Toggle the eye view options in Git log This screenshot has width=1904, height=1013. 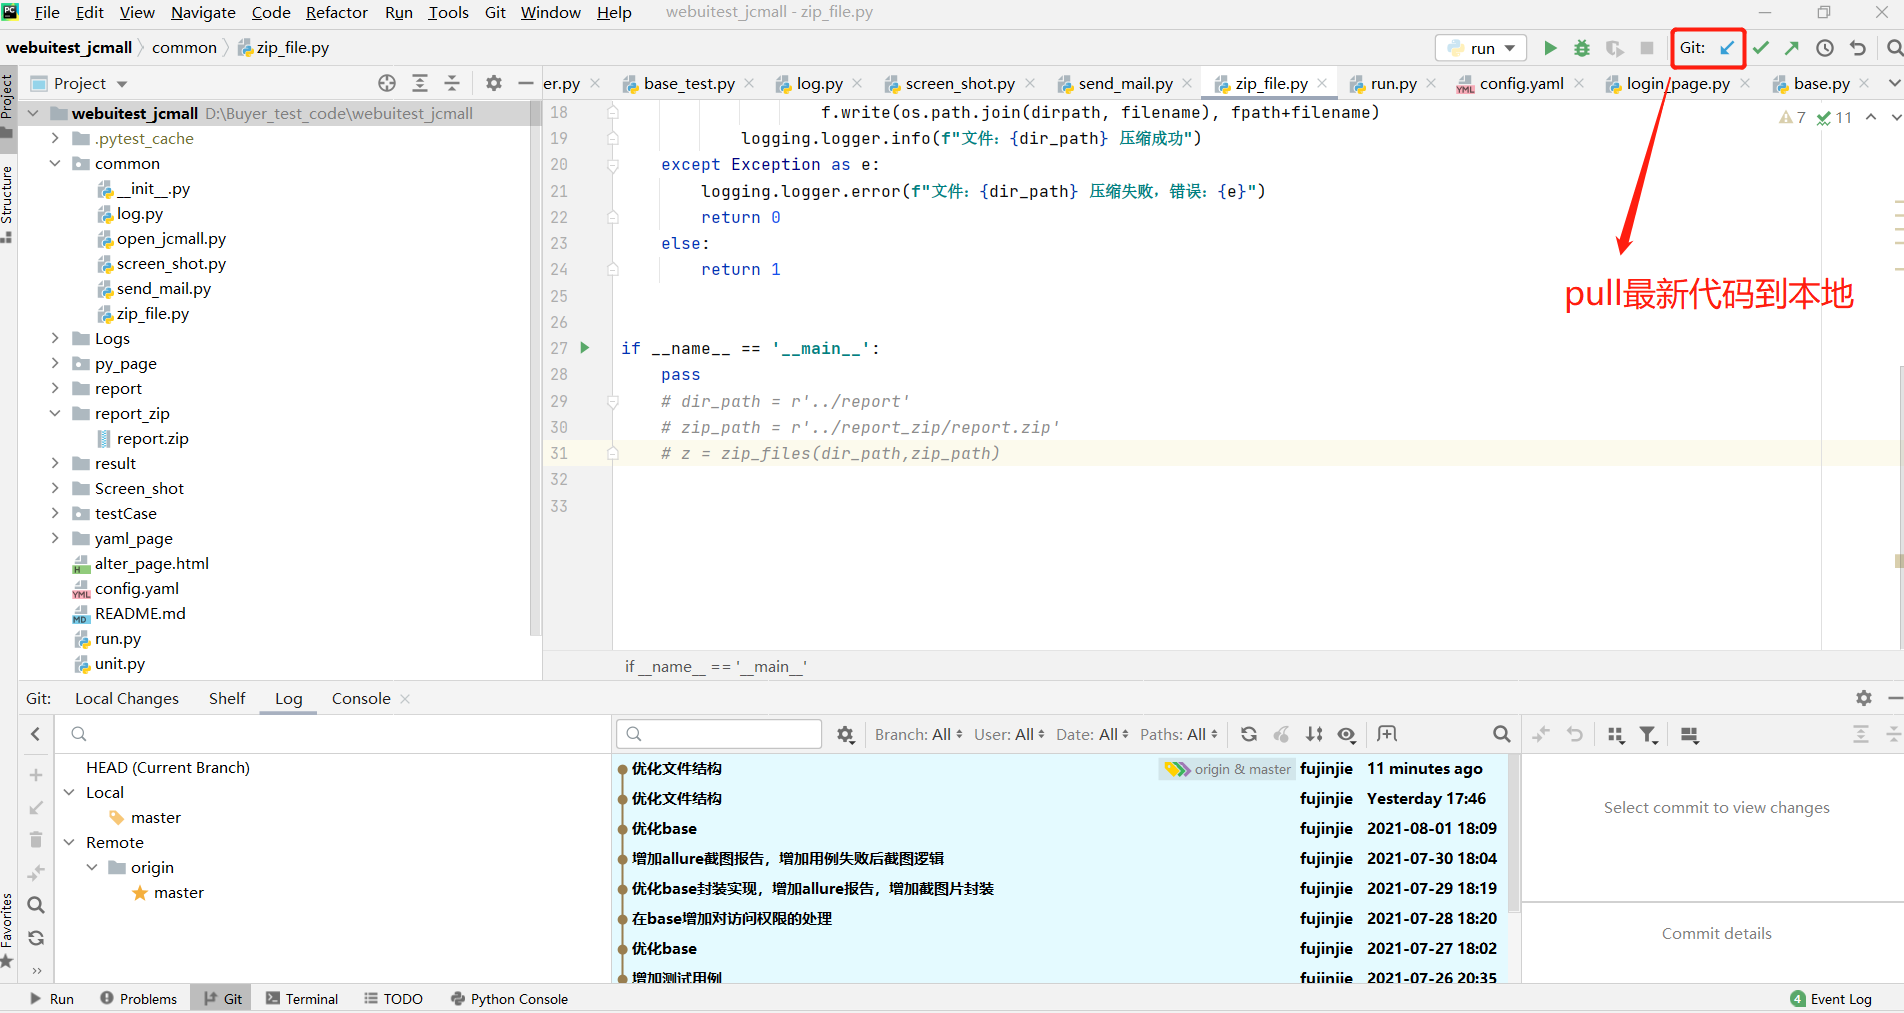tap(1347, 734)
